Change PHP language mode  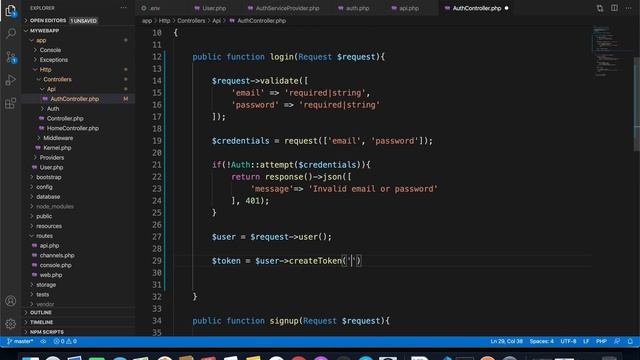click(601, 341)
